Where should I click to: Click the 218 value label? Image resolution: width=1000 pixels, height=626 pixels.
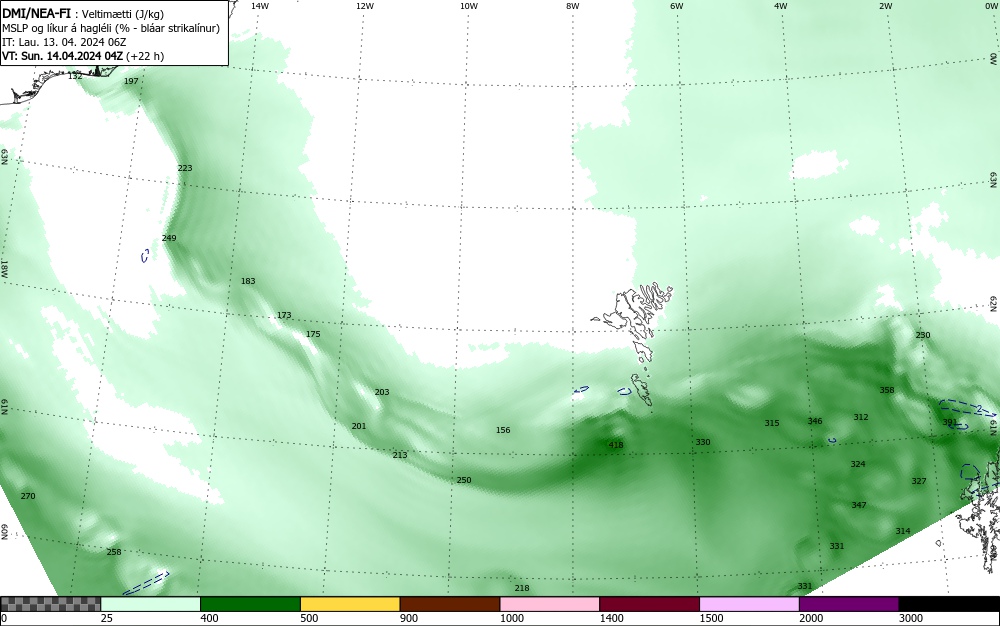pyautogui.click(x=521, y=588)
